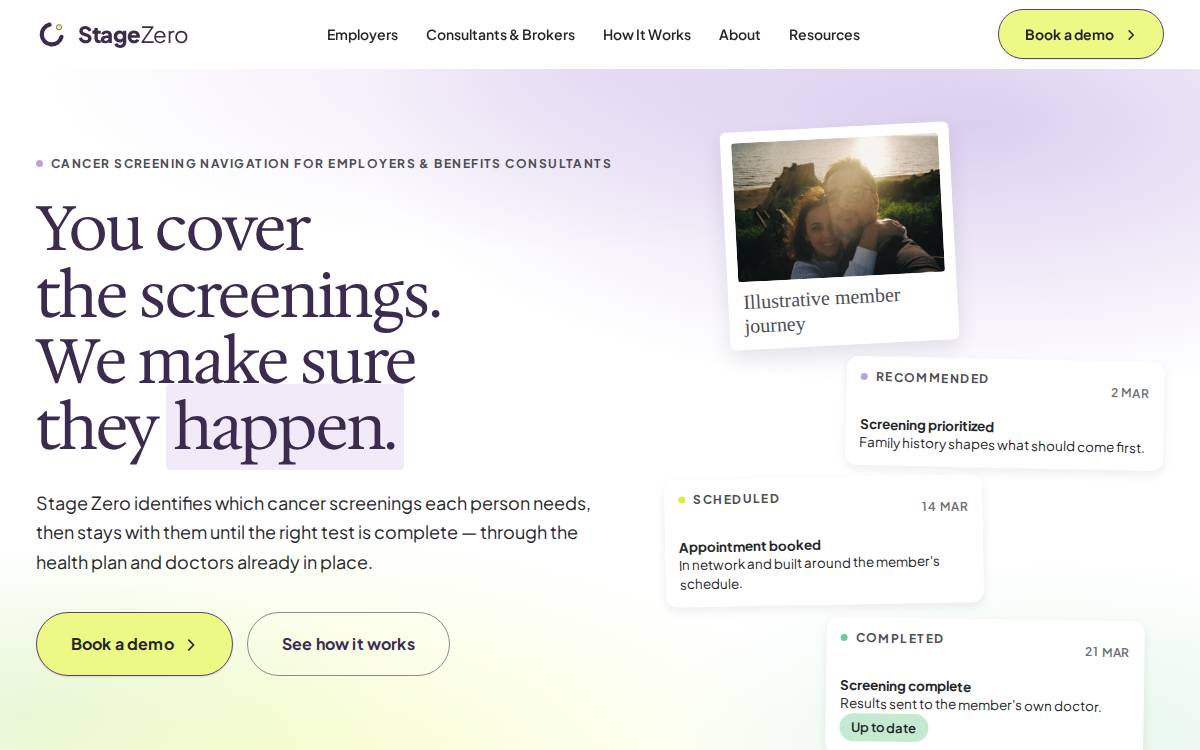Viewport: 1200px width, 750px height.
Task: Click the Stage Zero identifies paragraph
Action: coord(313,532)
